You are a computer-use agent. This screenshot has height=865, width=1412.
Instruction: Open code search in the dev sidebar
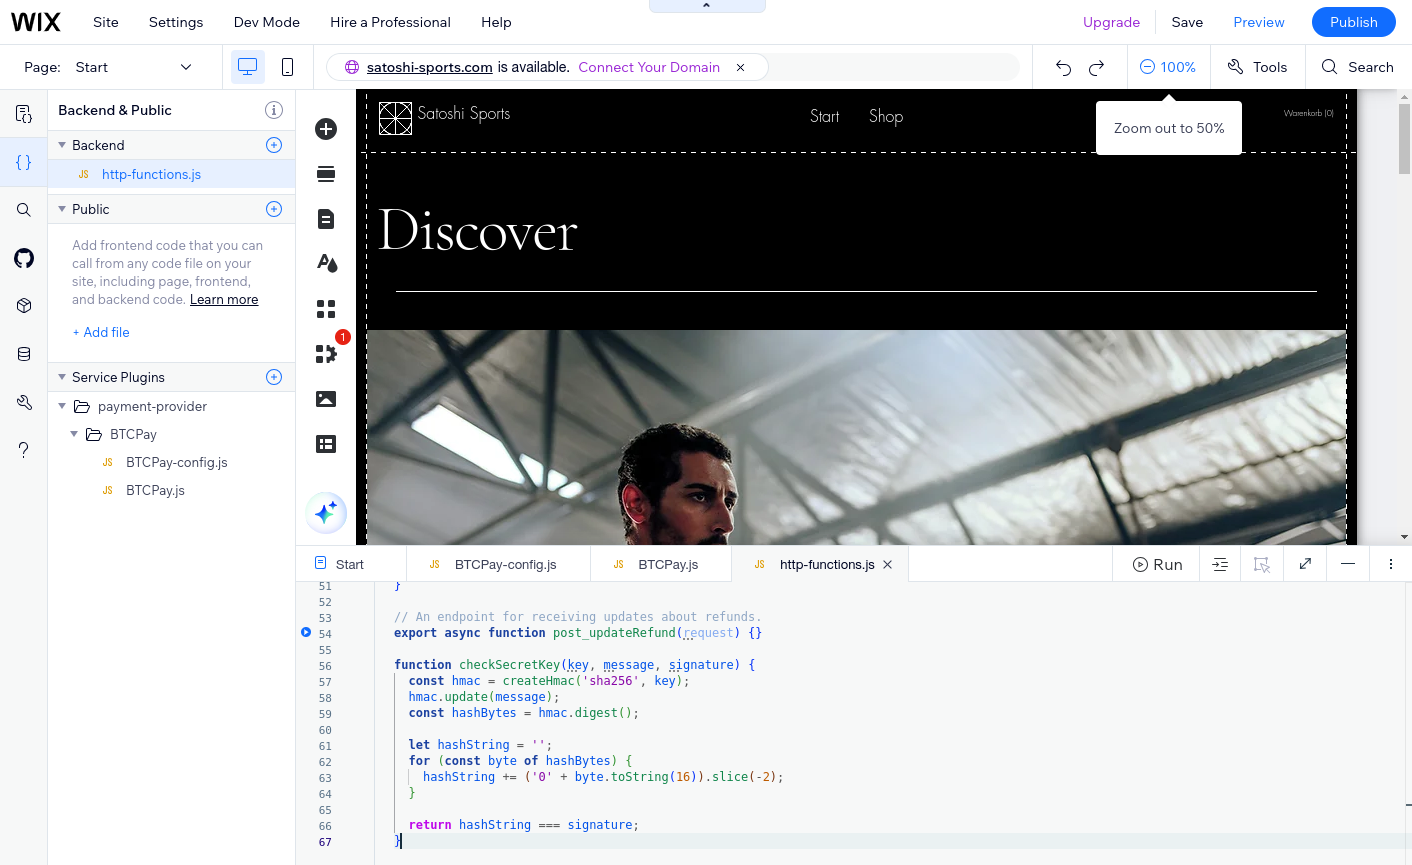pos(23,209)
